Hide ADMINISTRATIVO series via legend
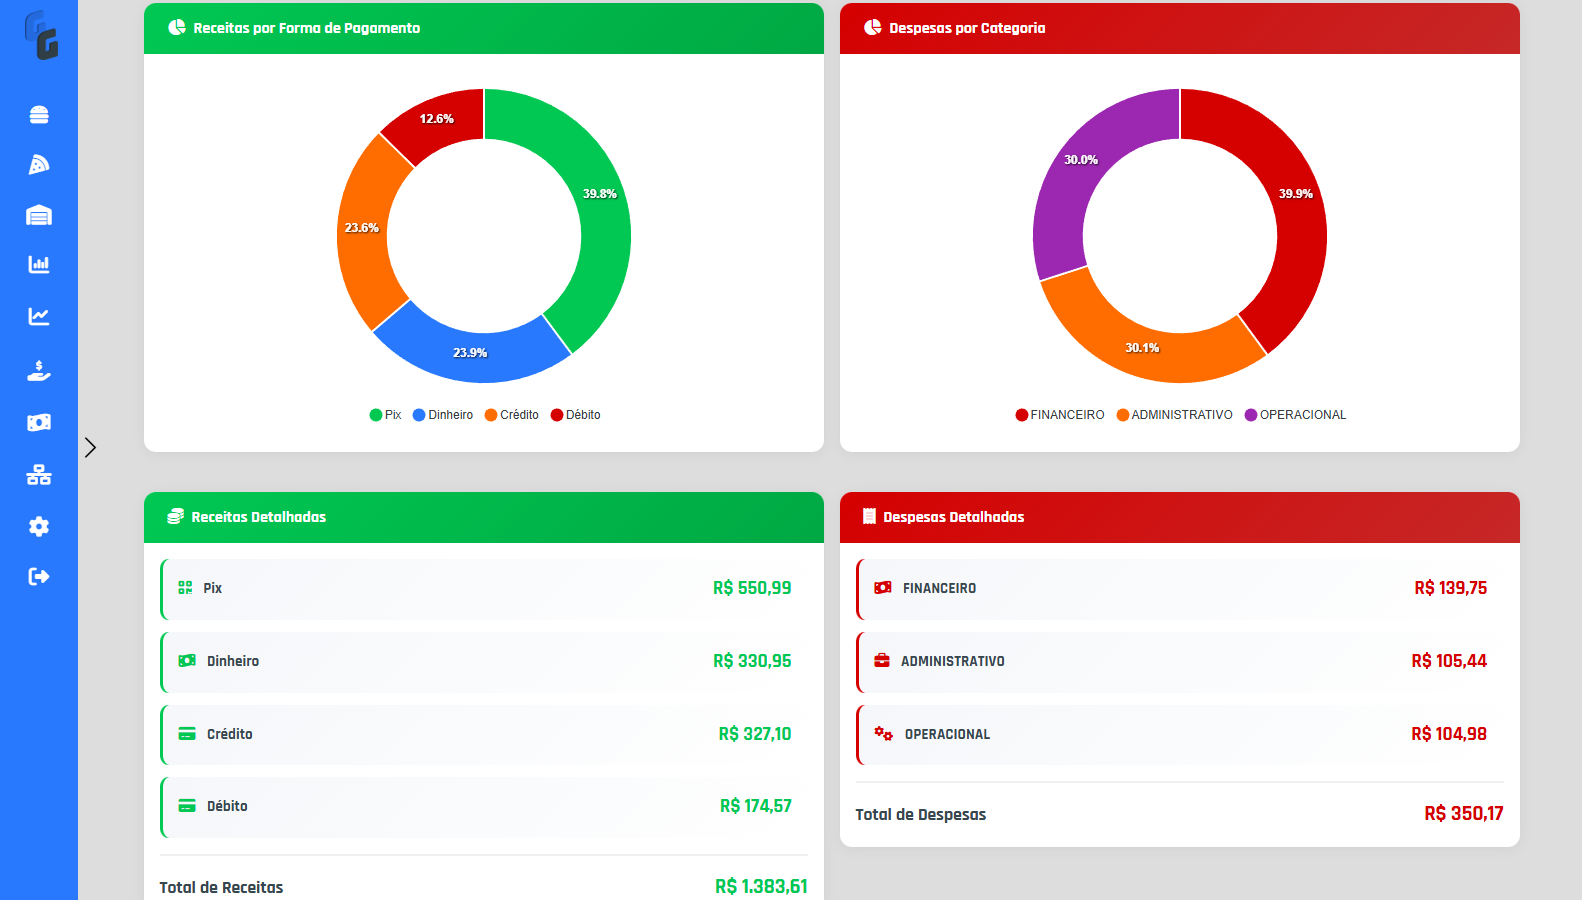Image resolution: width=1582 pixels, height=900 pixels. (1174, 415)
